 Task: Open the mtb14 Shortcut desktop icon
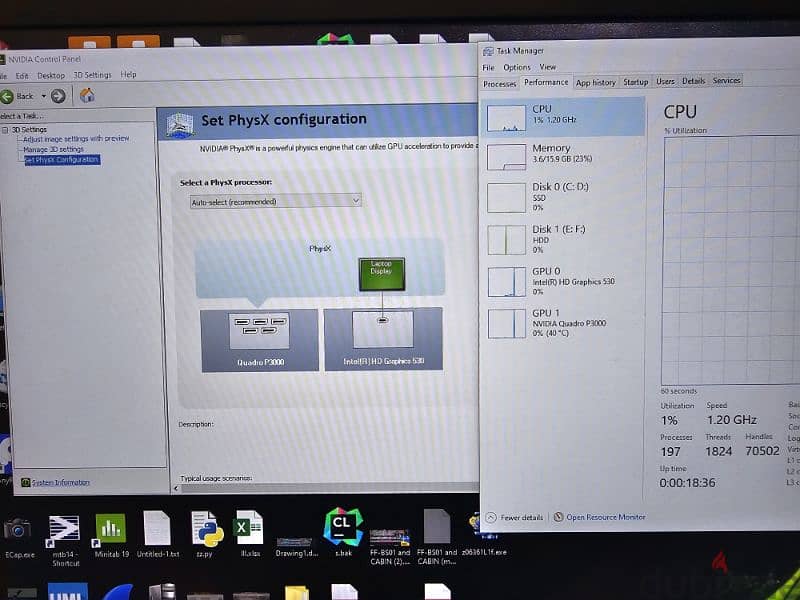click(65, 540)
